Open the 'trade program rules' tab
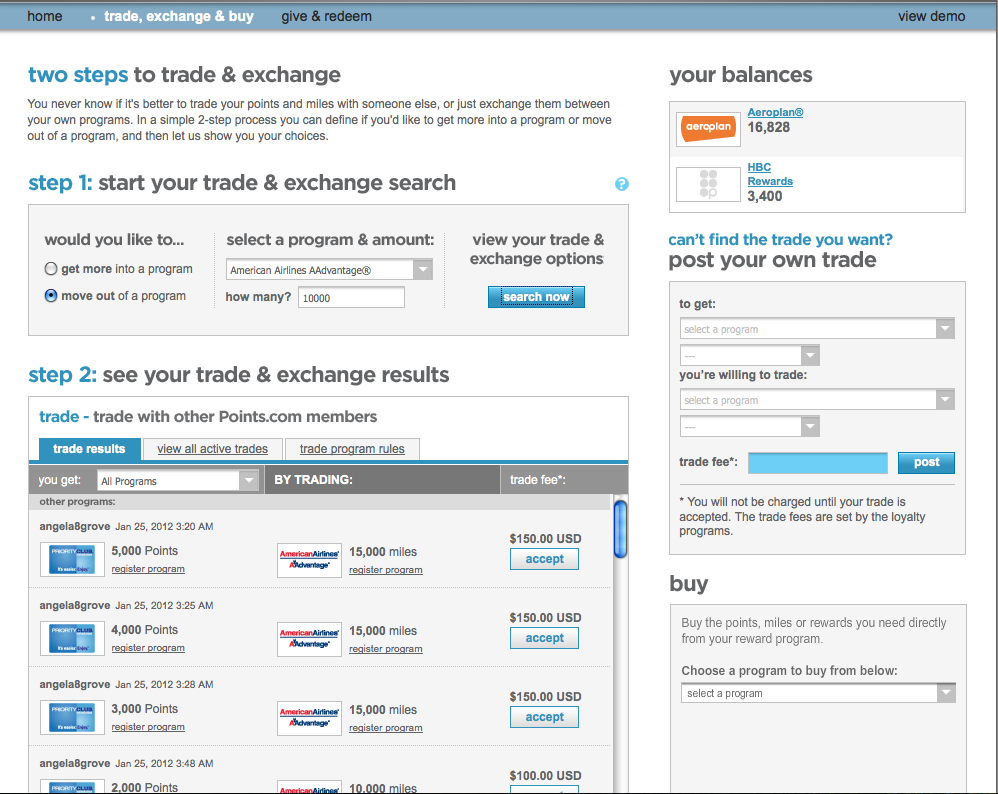Screen dimensions: 998x794 coord(352,449)
